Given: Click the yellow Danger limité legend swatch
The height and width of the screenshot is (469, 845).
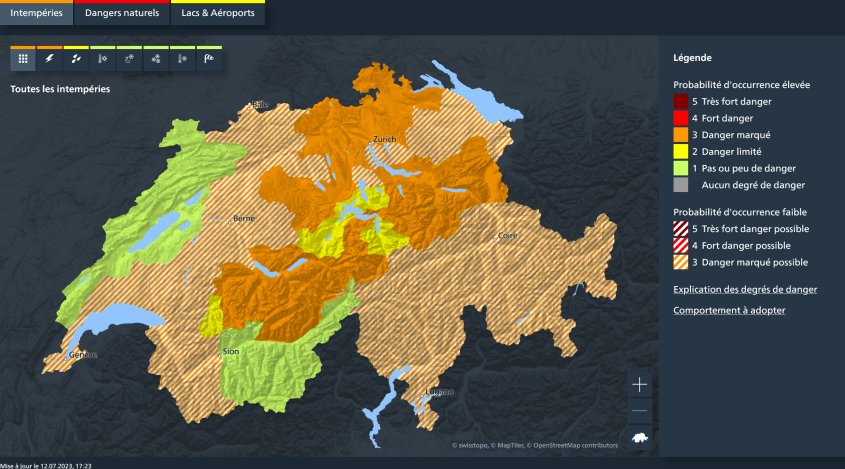Looking at the screenshot, I should (x=681, y=151).
